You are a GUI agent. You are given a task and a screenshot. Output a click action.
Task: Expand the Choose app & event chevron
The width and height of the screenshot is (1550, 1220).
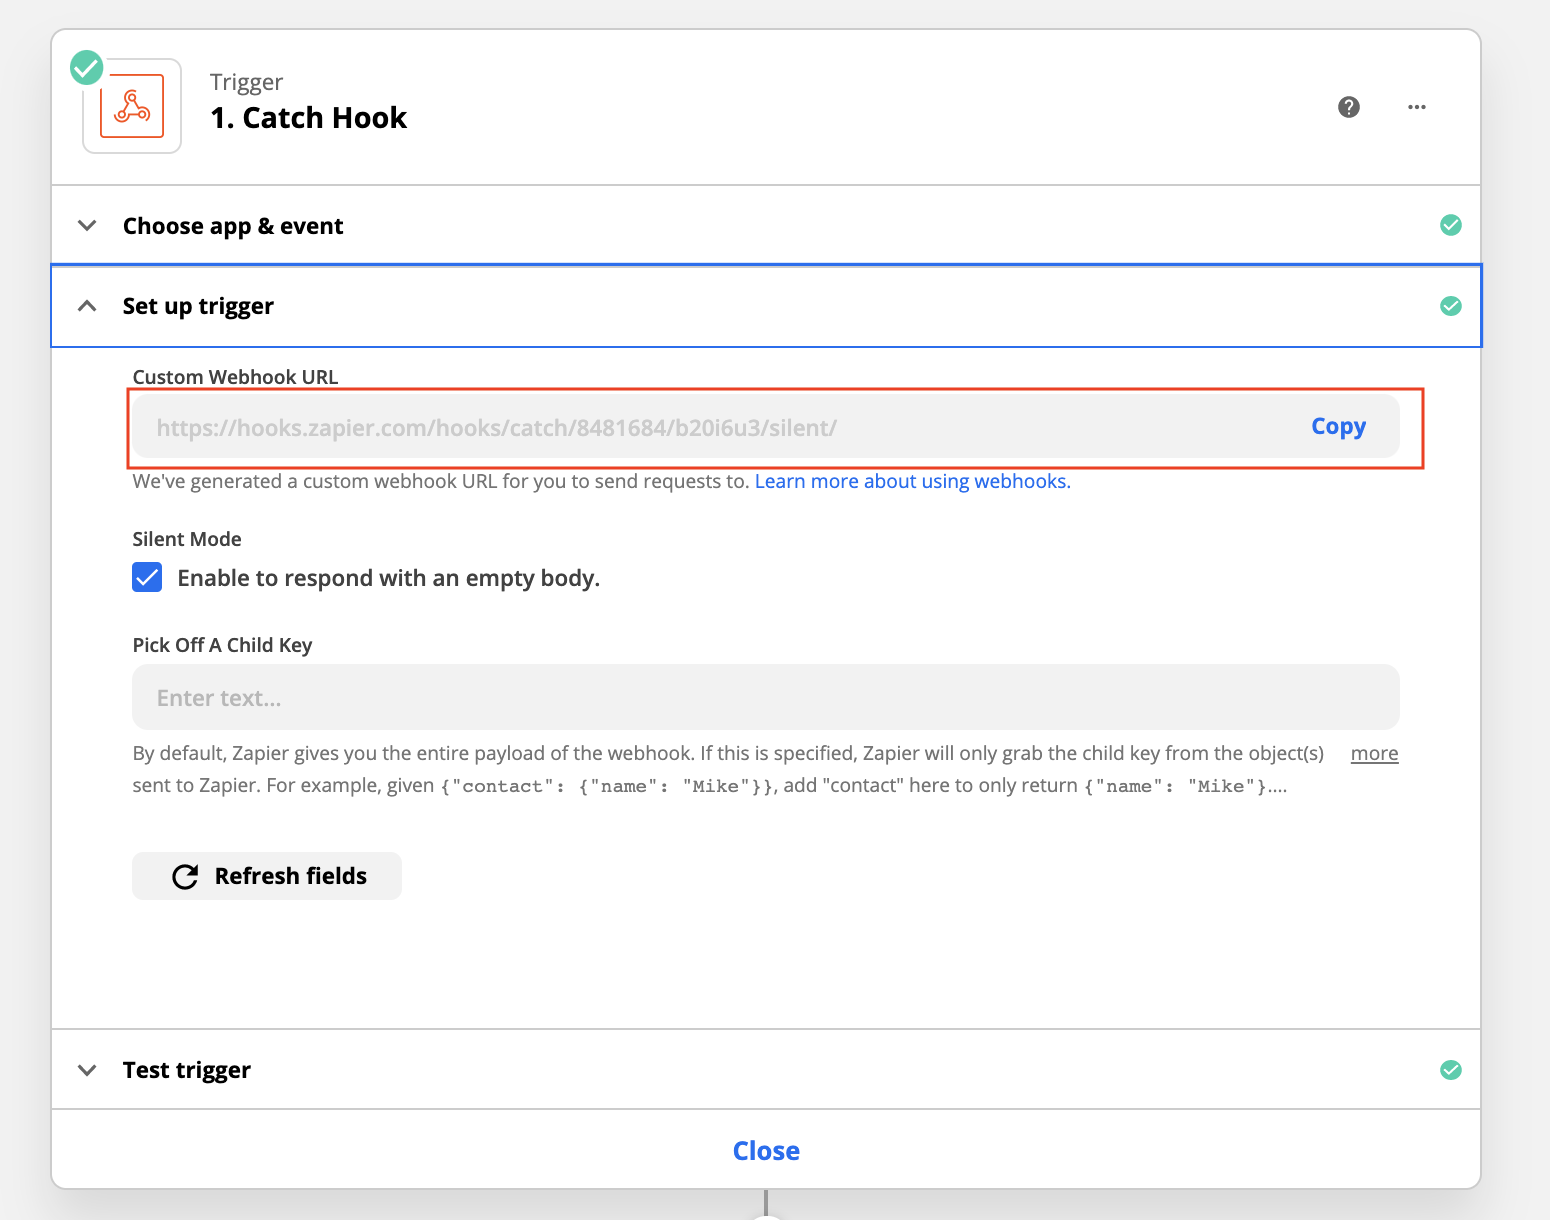click(x=88, y=226)
